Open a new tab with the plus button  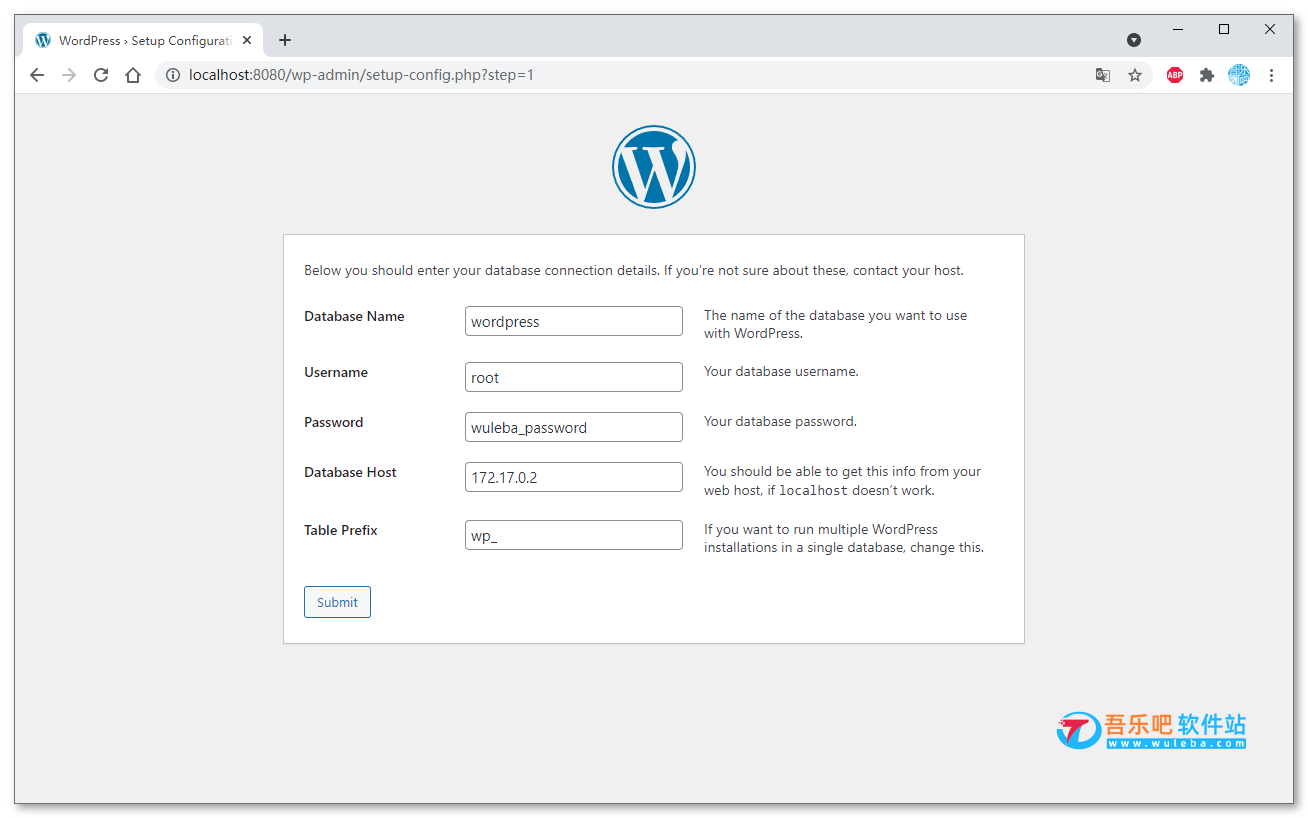285,40
